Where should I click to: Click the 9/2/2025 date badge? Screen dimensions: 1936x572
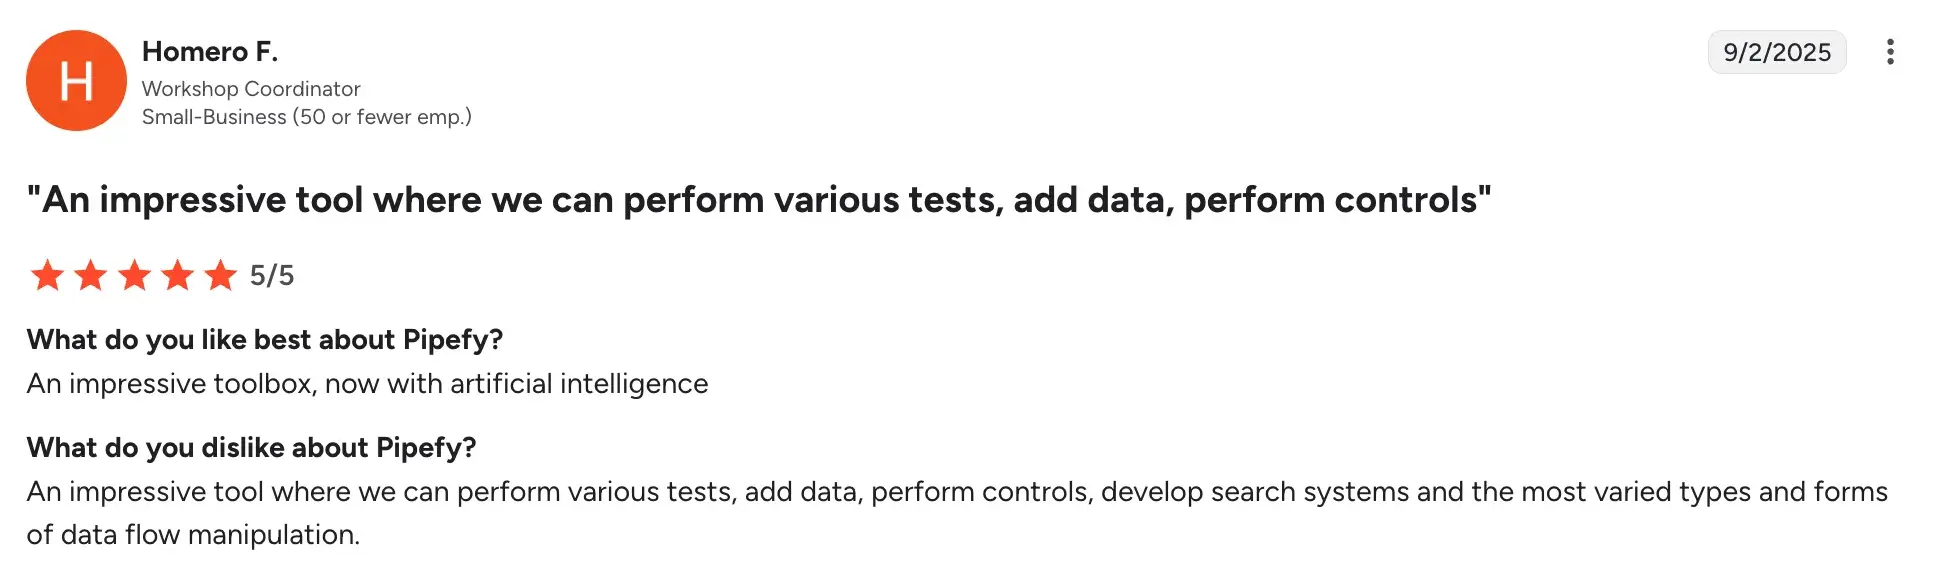[1776, 52]
